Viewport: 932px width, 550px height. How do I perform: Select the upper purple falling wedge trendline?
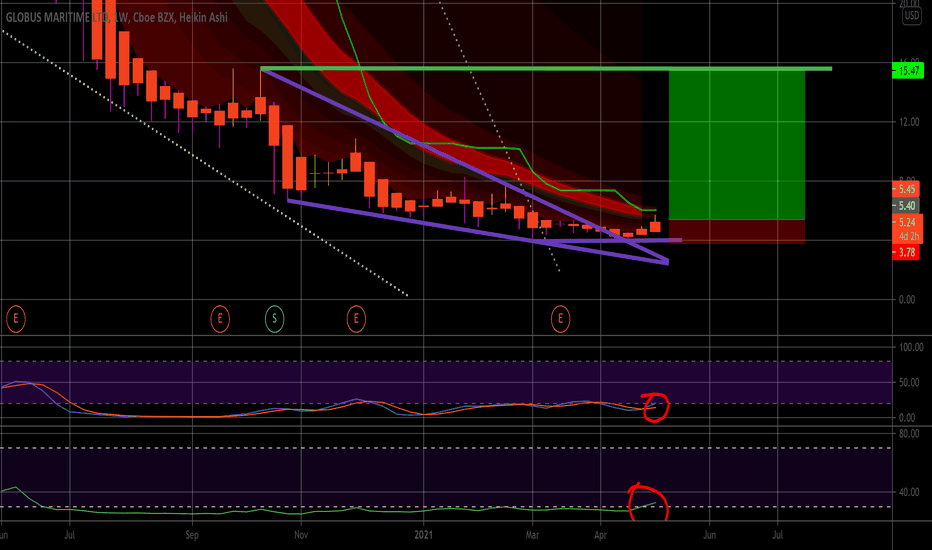click(464, 165)
